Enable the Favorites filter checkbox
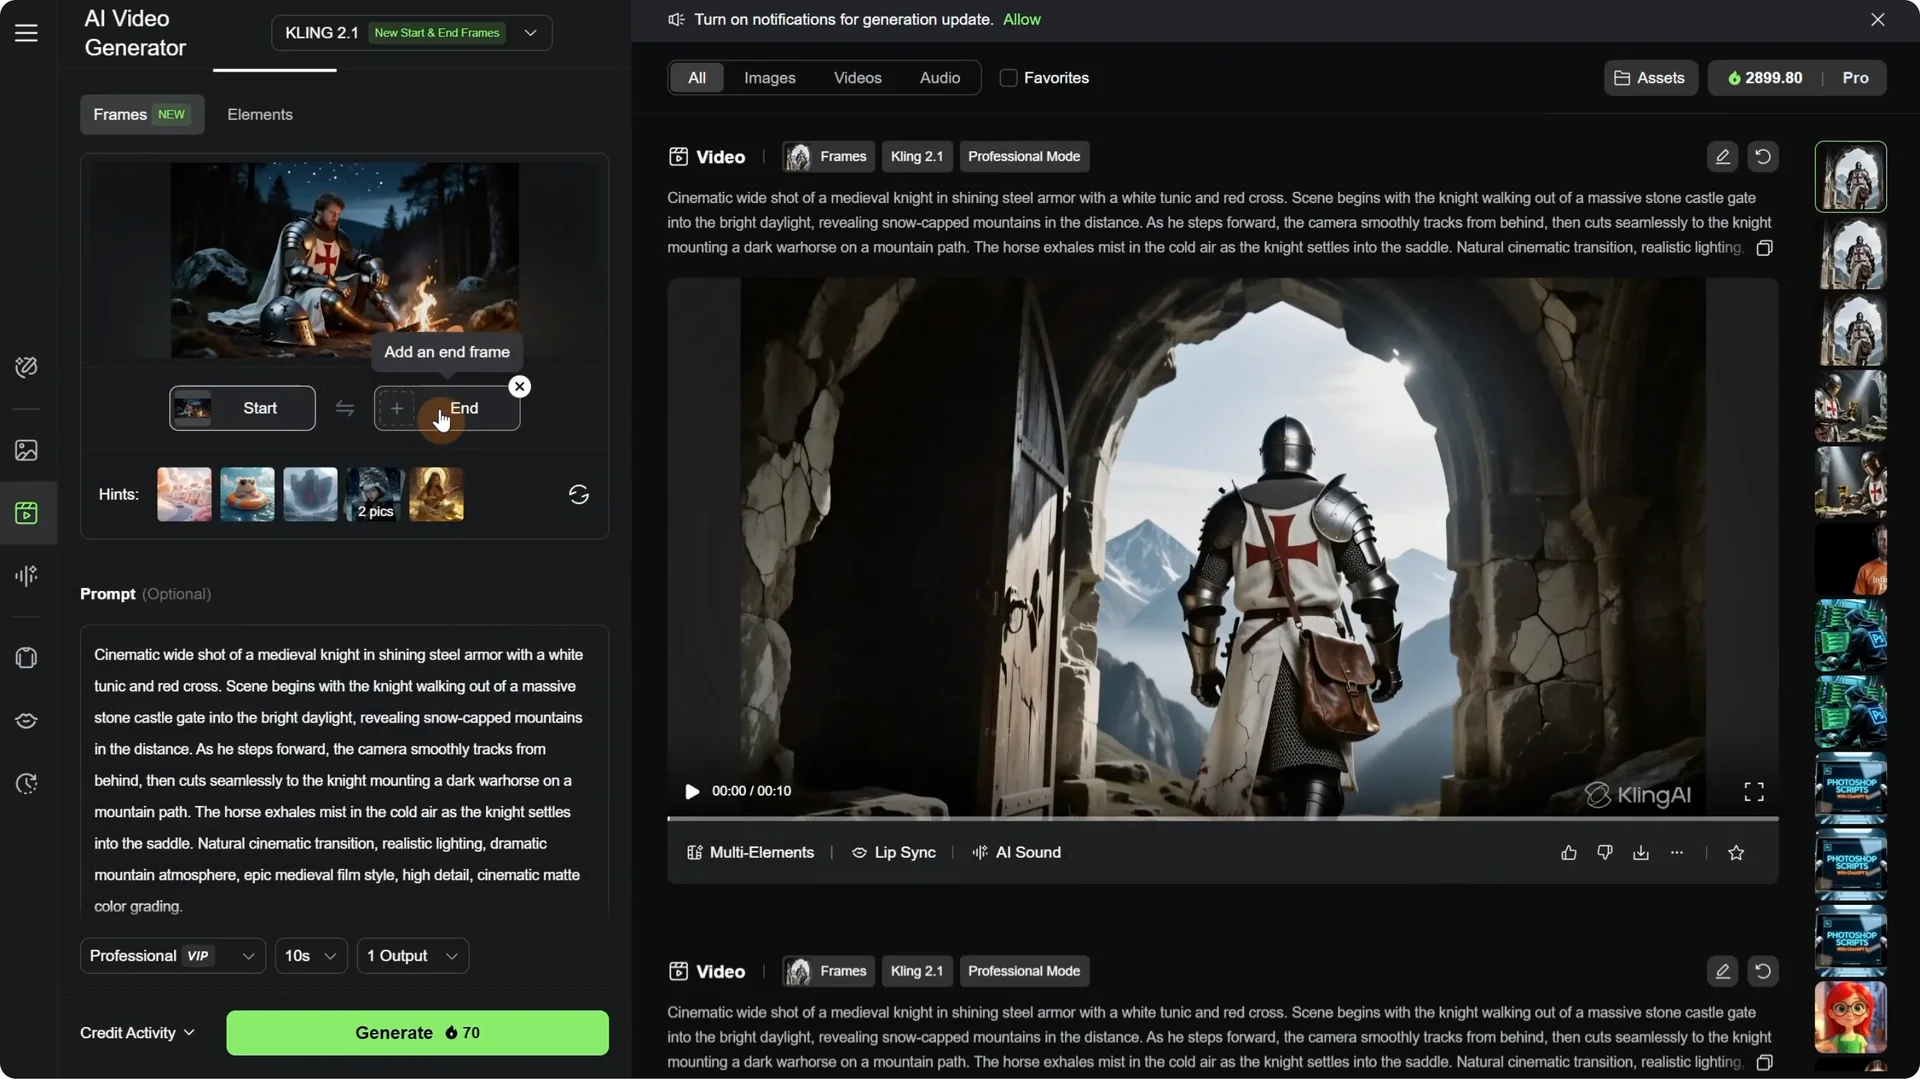Image resolution: width=1920 pixels, height=1080 pixels. (1010, 77)
